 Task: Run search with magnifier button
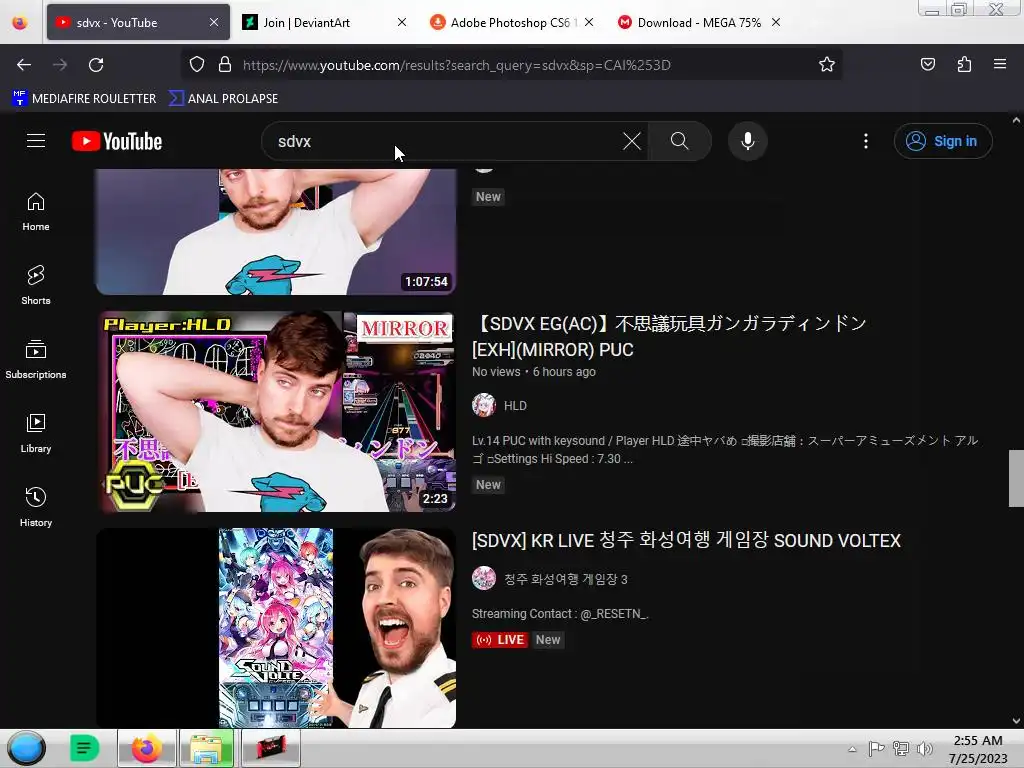pyautogui.click(x=679, y=141)
